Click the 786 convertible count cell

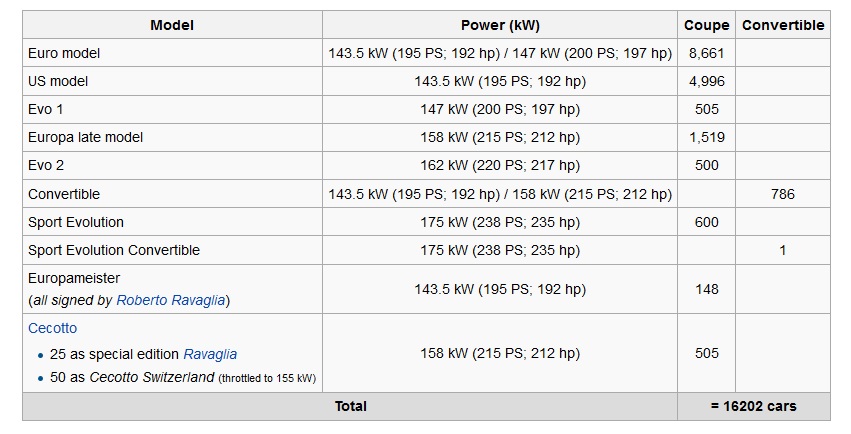coord(783,194)
